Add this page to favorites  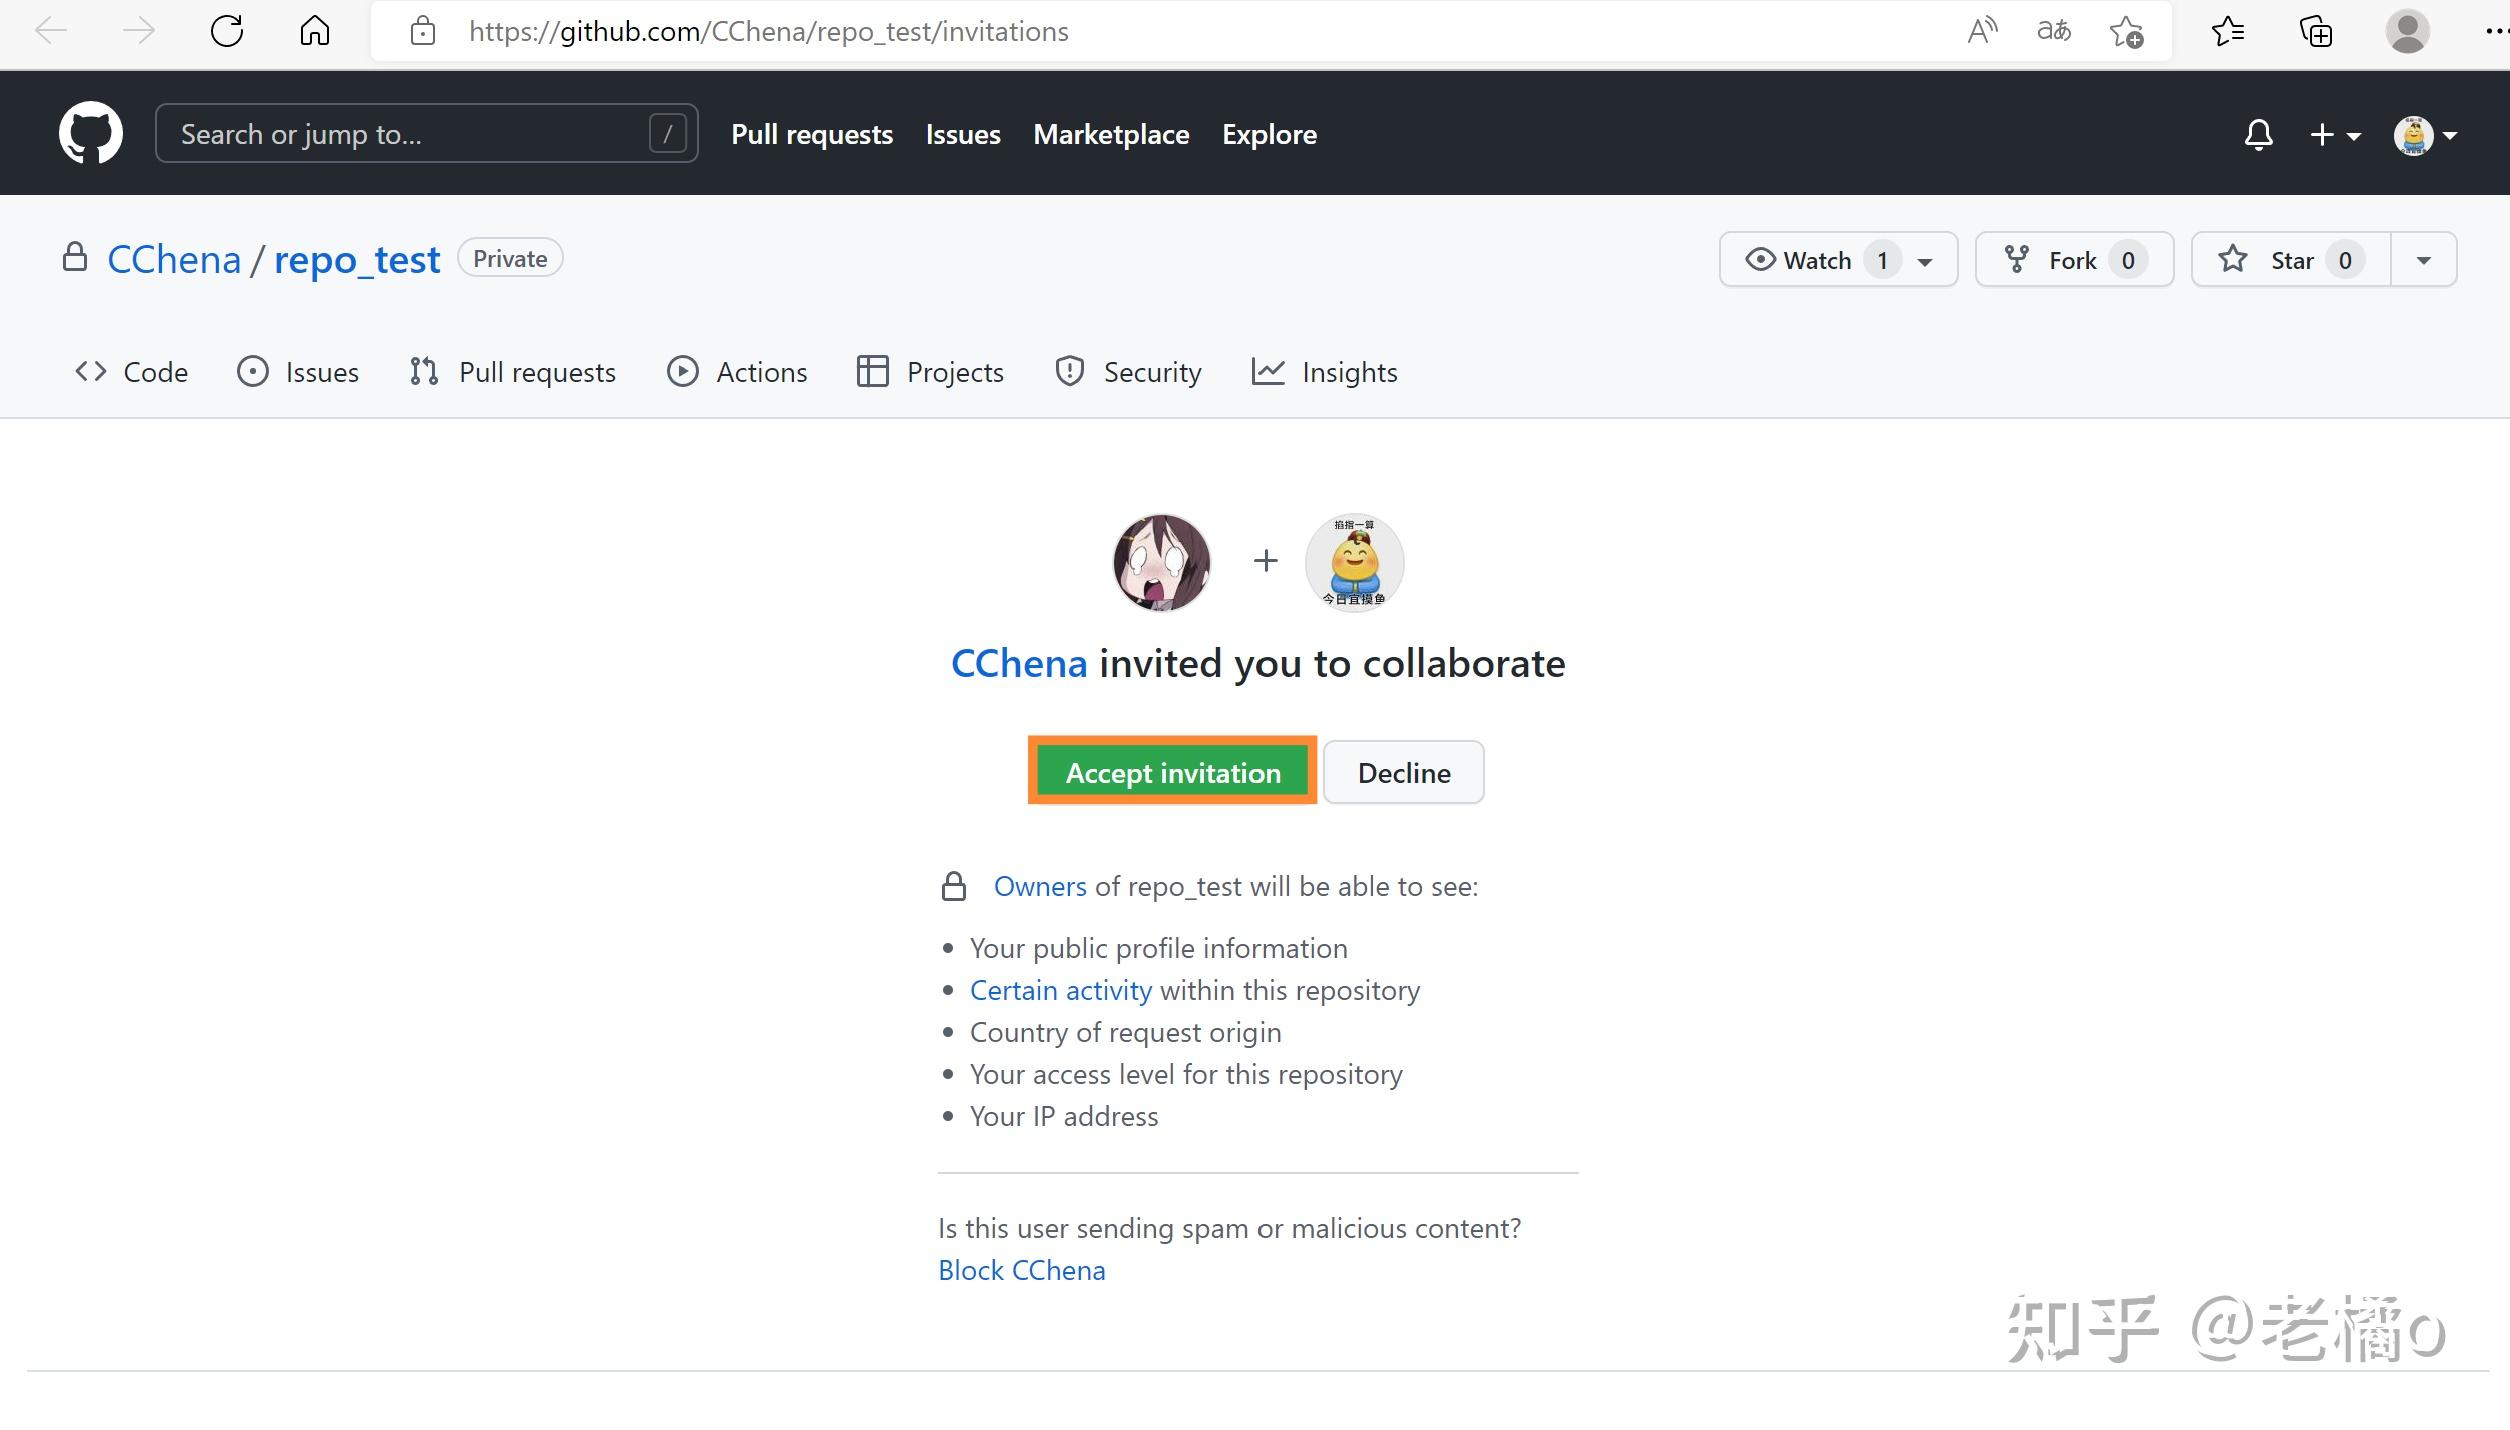[2126, 32]
